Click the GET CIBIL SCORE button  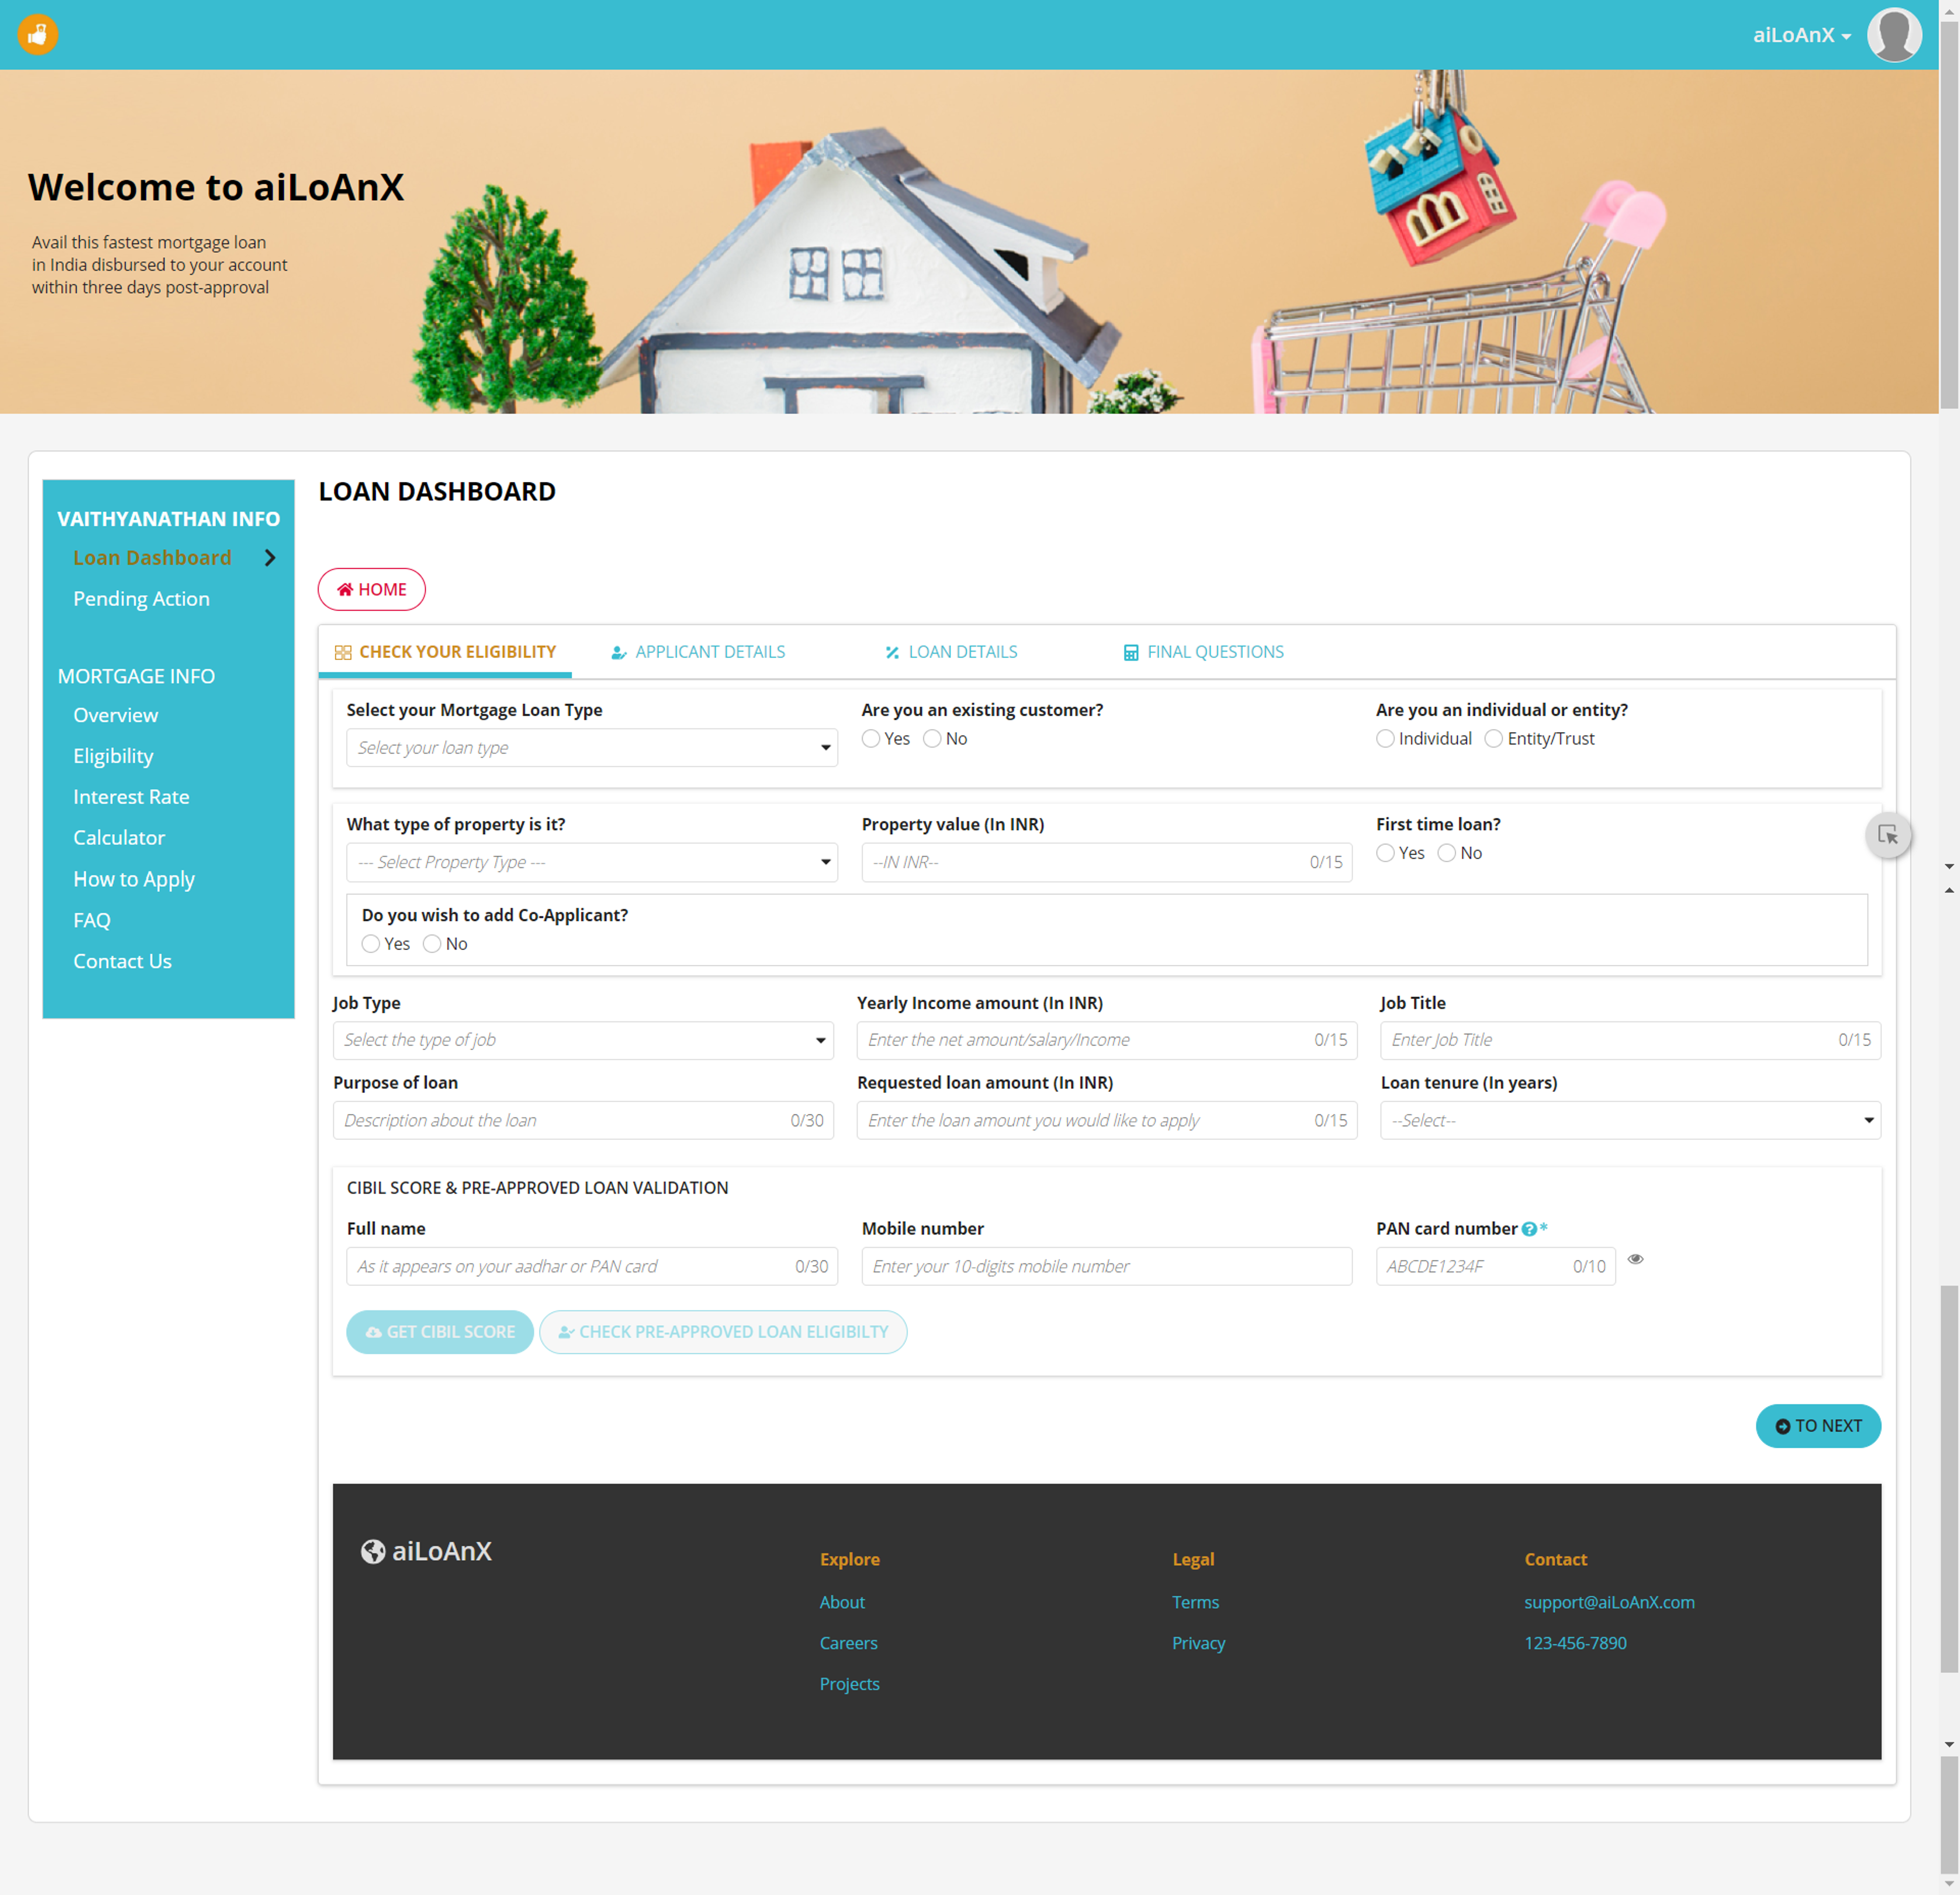[439, 1332]
